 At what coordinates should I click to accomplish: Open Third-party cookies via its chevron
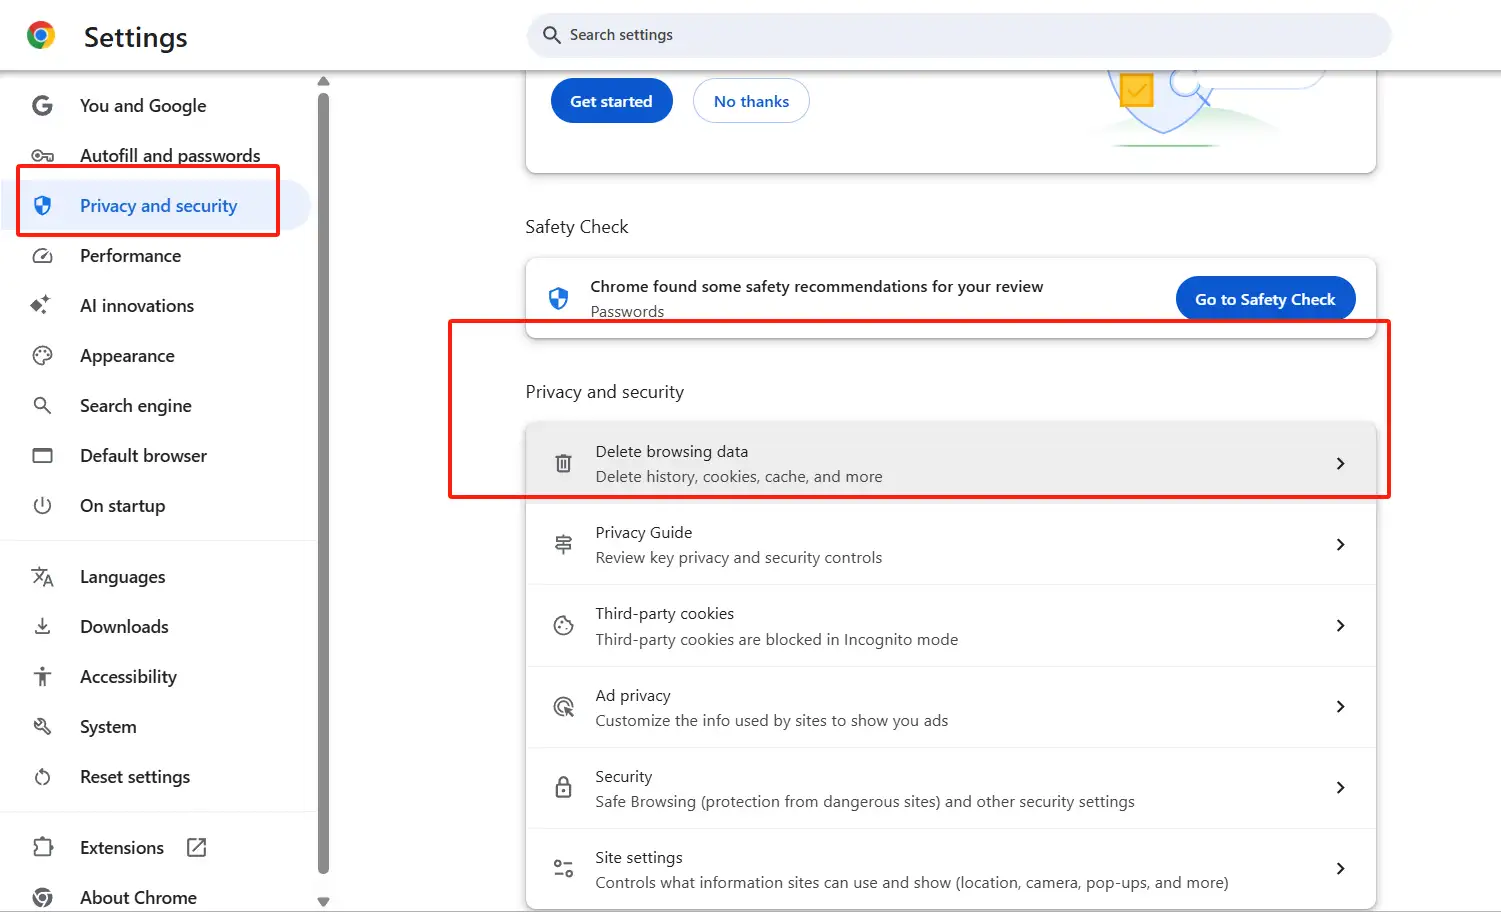[1341, 625]
